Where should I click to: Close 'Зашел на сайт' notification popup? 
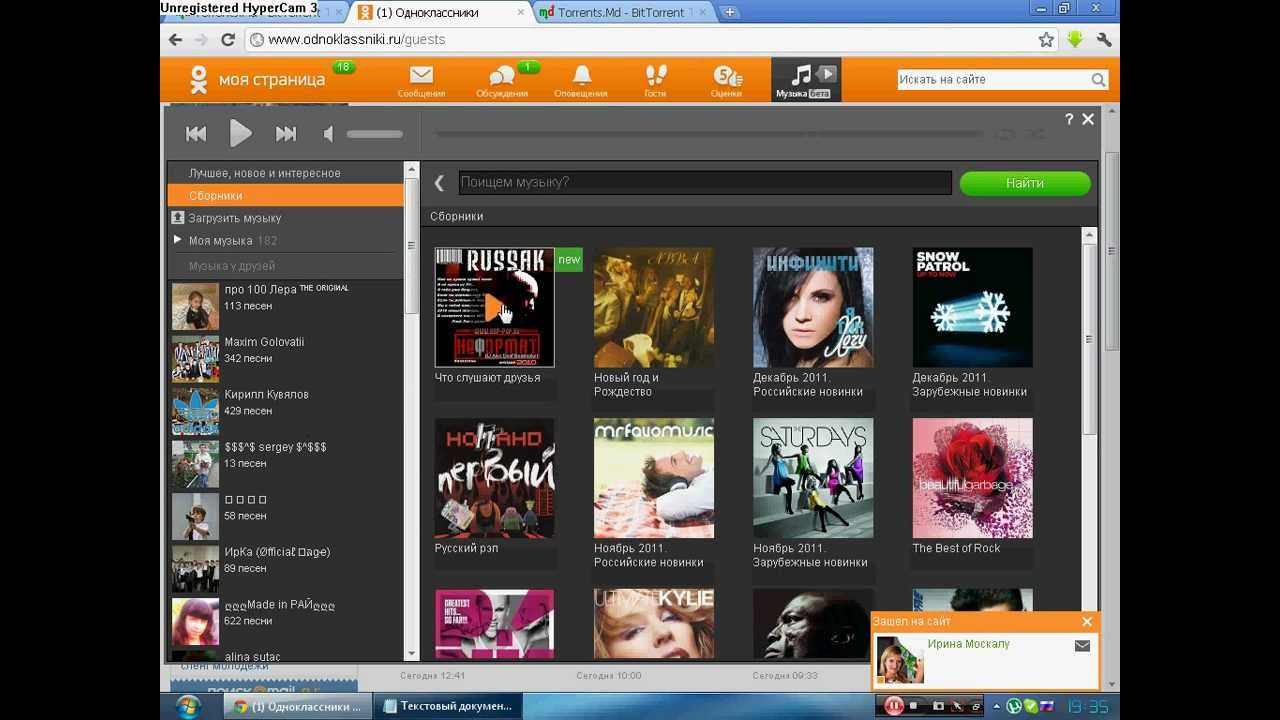pos(1087,622)
